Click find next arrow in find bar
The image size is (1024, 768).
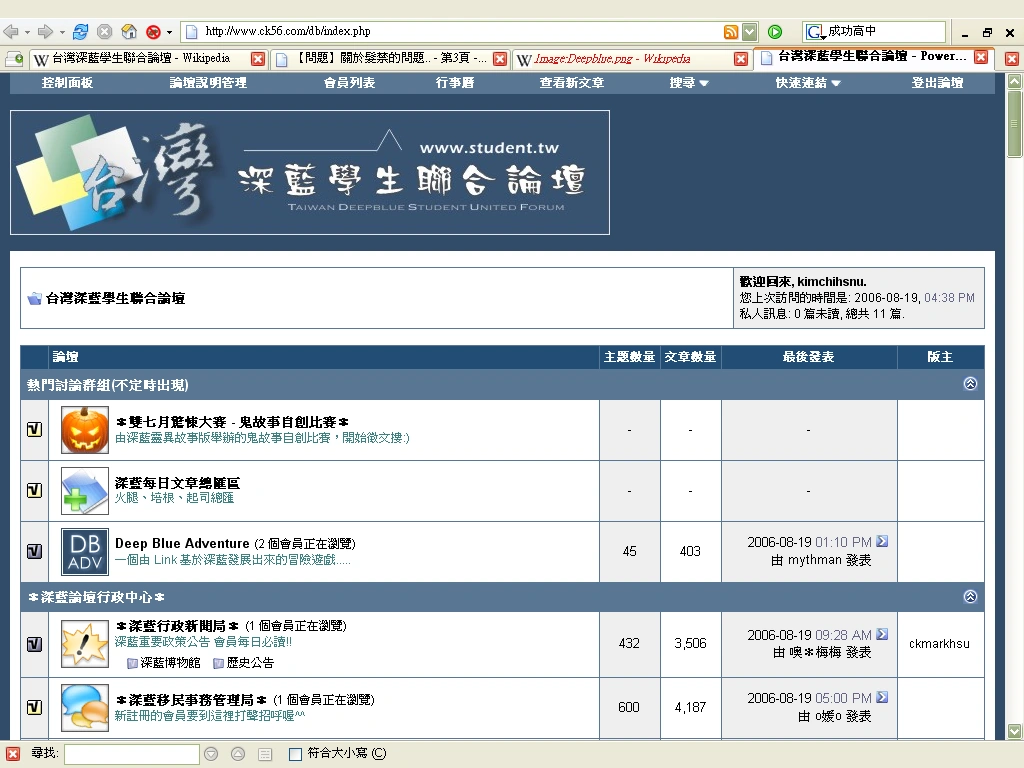click(x=211, y=754)
